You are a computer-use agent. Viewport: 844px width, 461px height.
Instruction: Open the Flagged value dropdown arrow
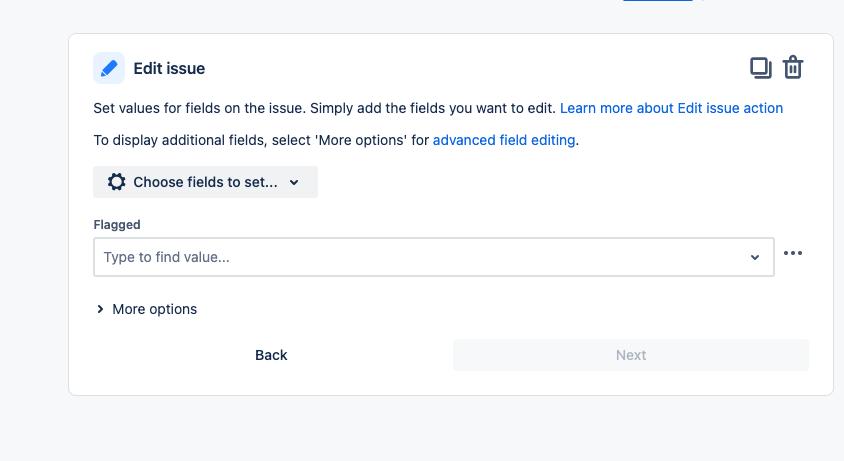[755, 258]
